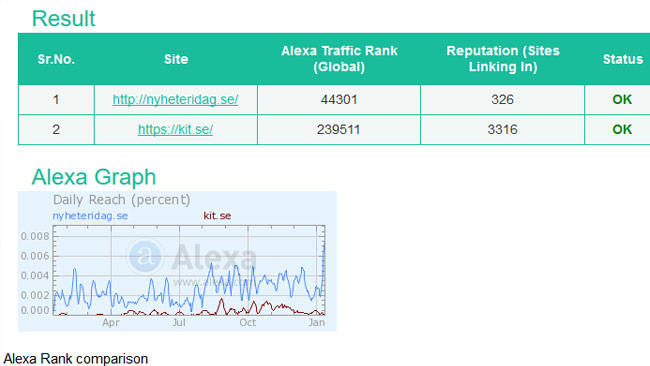
Task: Click the 'Alexa Rank comparison' caption
Action: pos(76,359)
